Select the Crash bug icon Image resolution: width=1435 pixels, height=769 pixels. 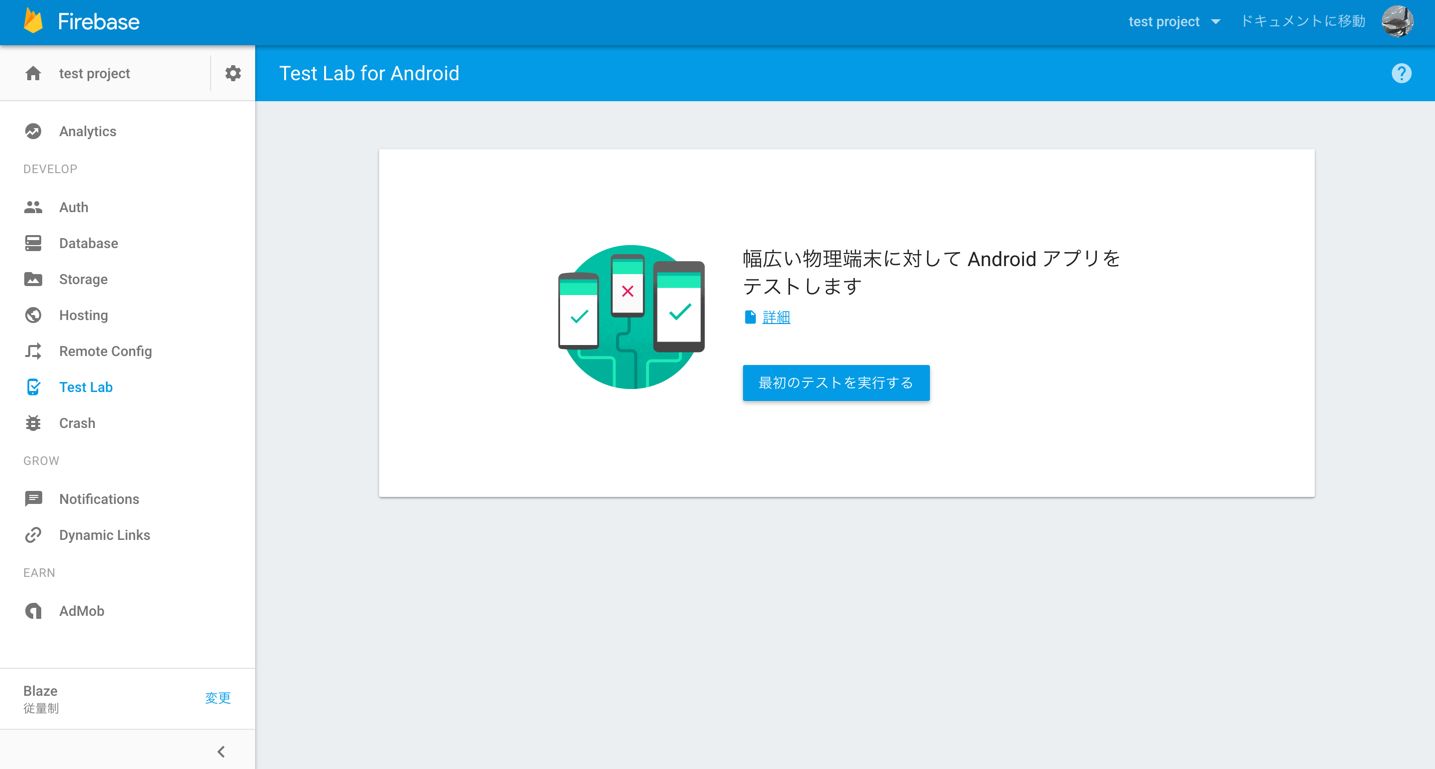33,423
